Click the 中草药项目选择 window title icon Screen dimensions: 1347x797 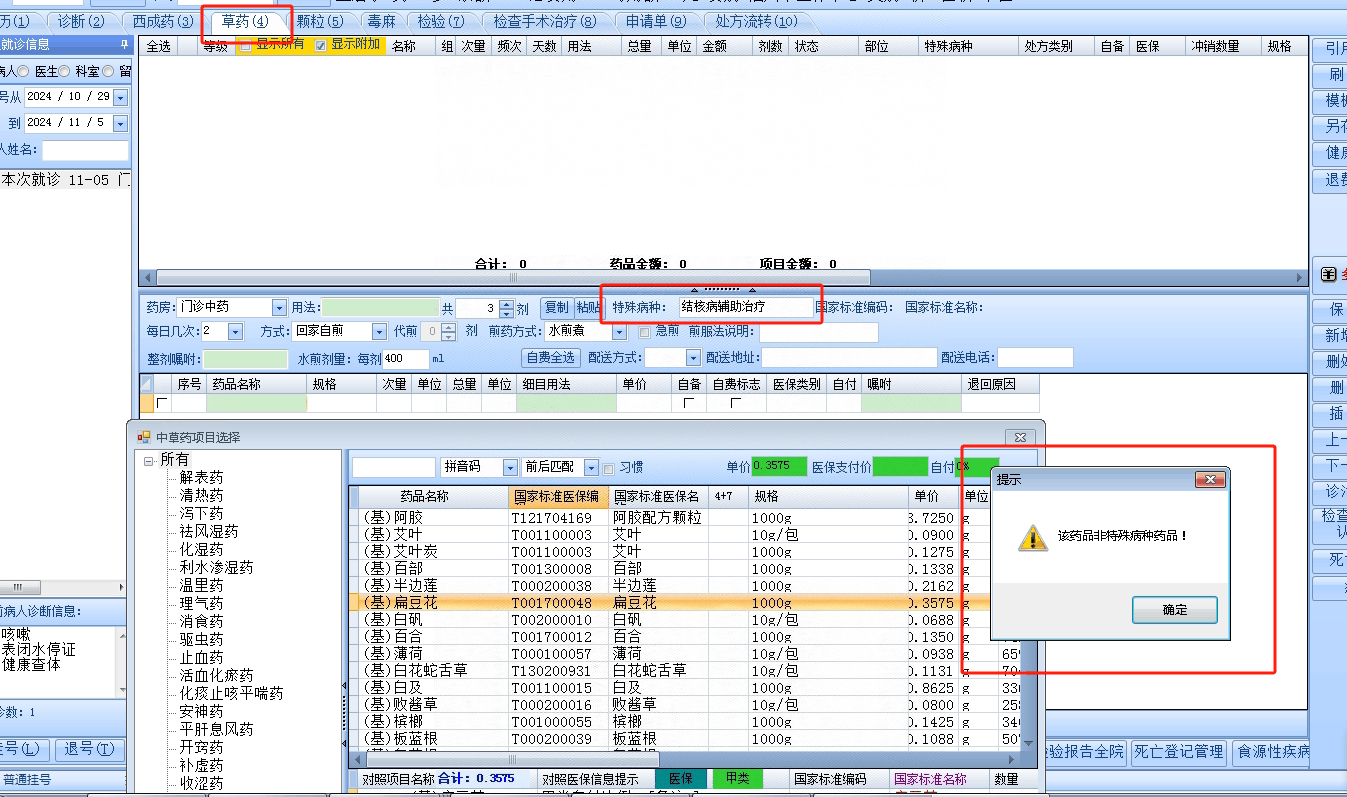pos(143,437)
